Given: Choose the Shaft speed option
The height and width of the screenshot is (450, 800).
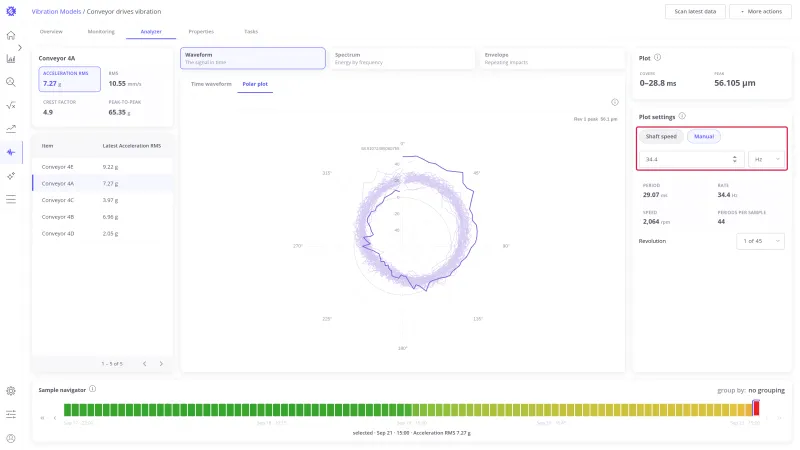Looking at the screenshot, I should [x=661, y=136].
